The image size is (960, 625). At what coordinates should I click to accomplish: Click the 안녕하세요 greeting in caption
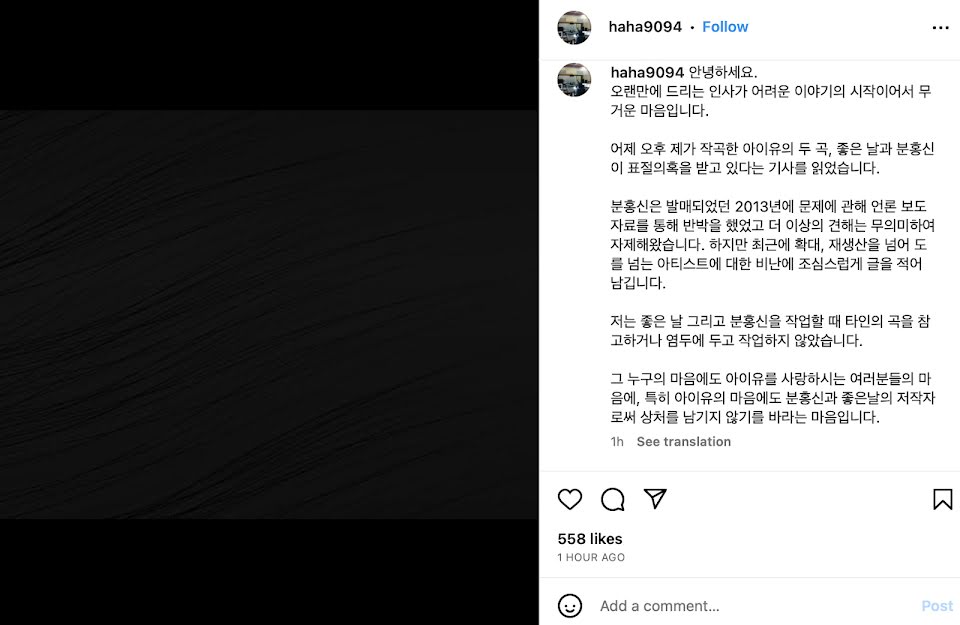tap(722, 72)
